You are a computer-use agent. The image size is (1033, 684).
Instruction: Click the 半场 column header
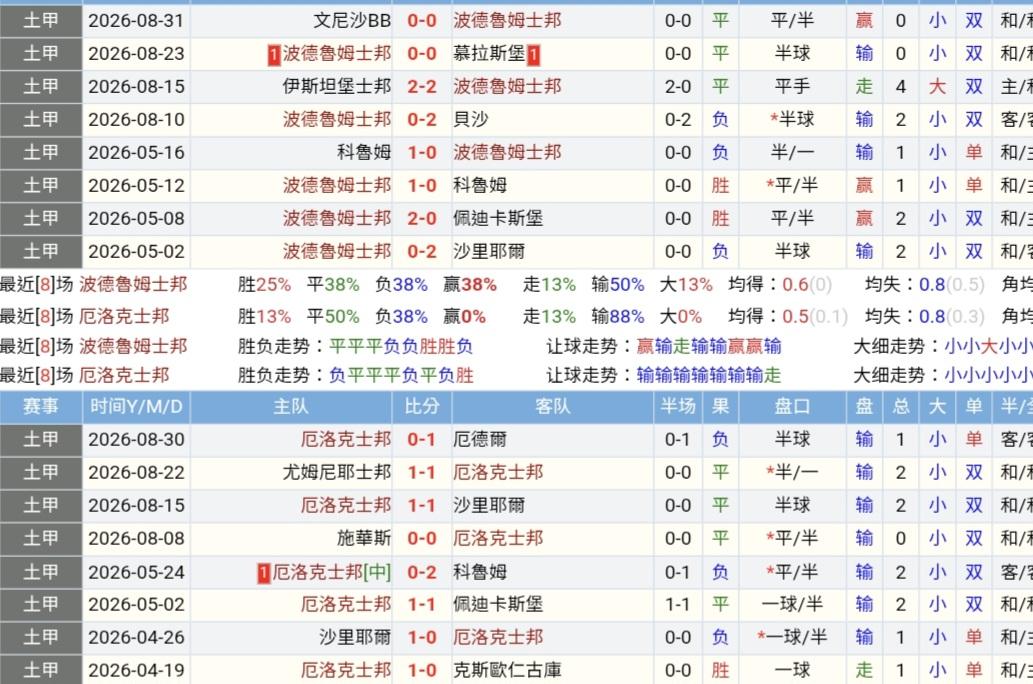tap(678, 407)
